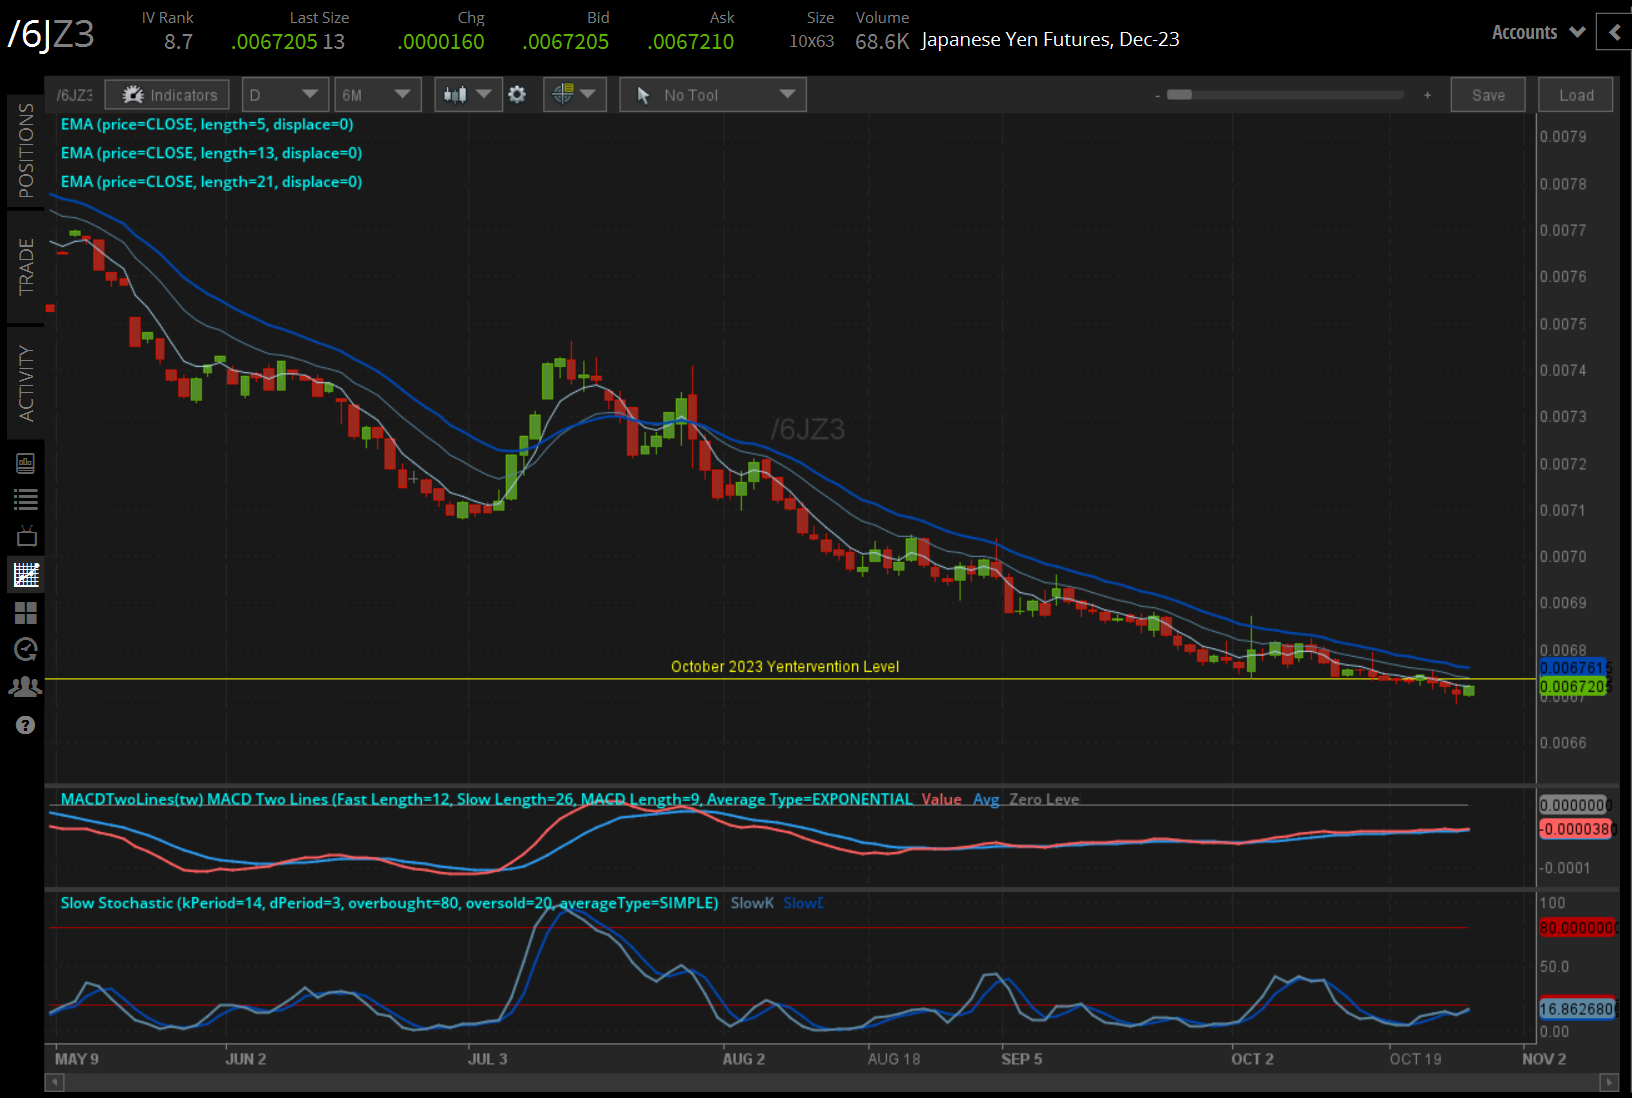Open the 6M time range dropdown
The height and width of the screenshot is (1098, 1632).
[x=377, y=95]
